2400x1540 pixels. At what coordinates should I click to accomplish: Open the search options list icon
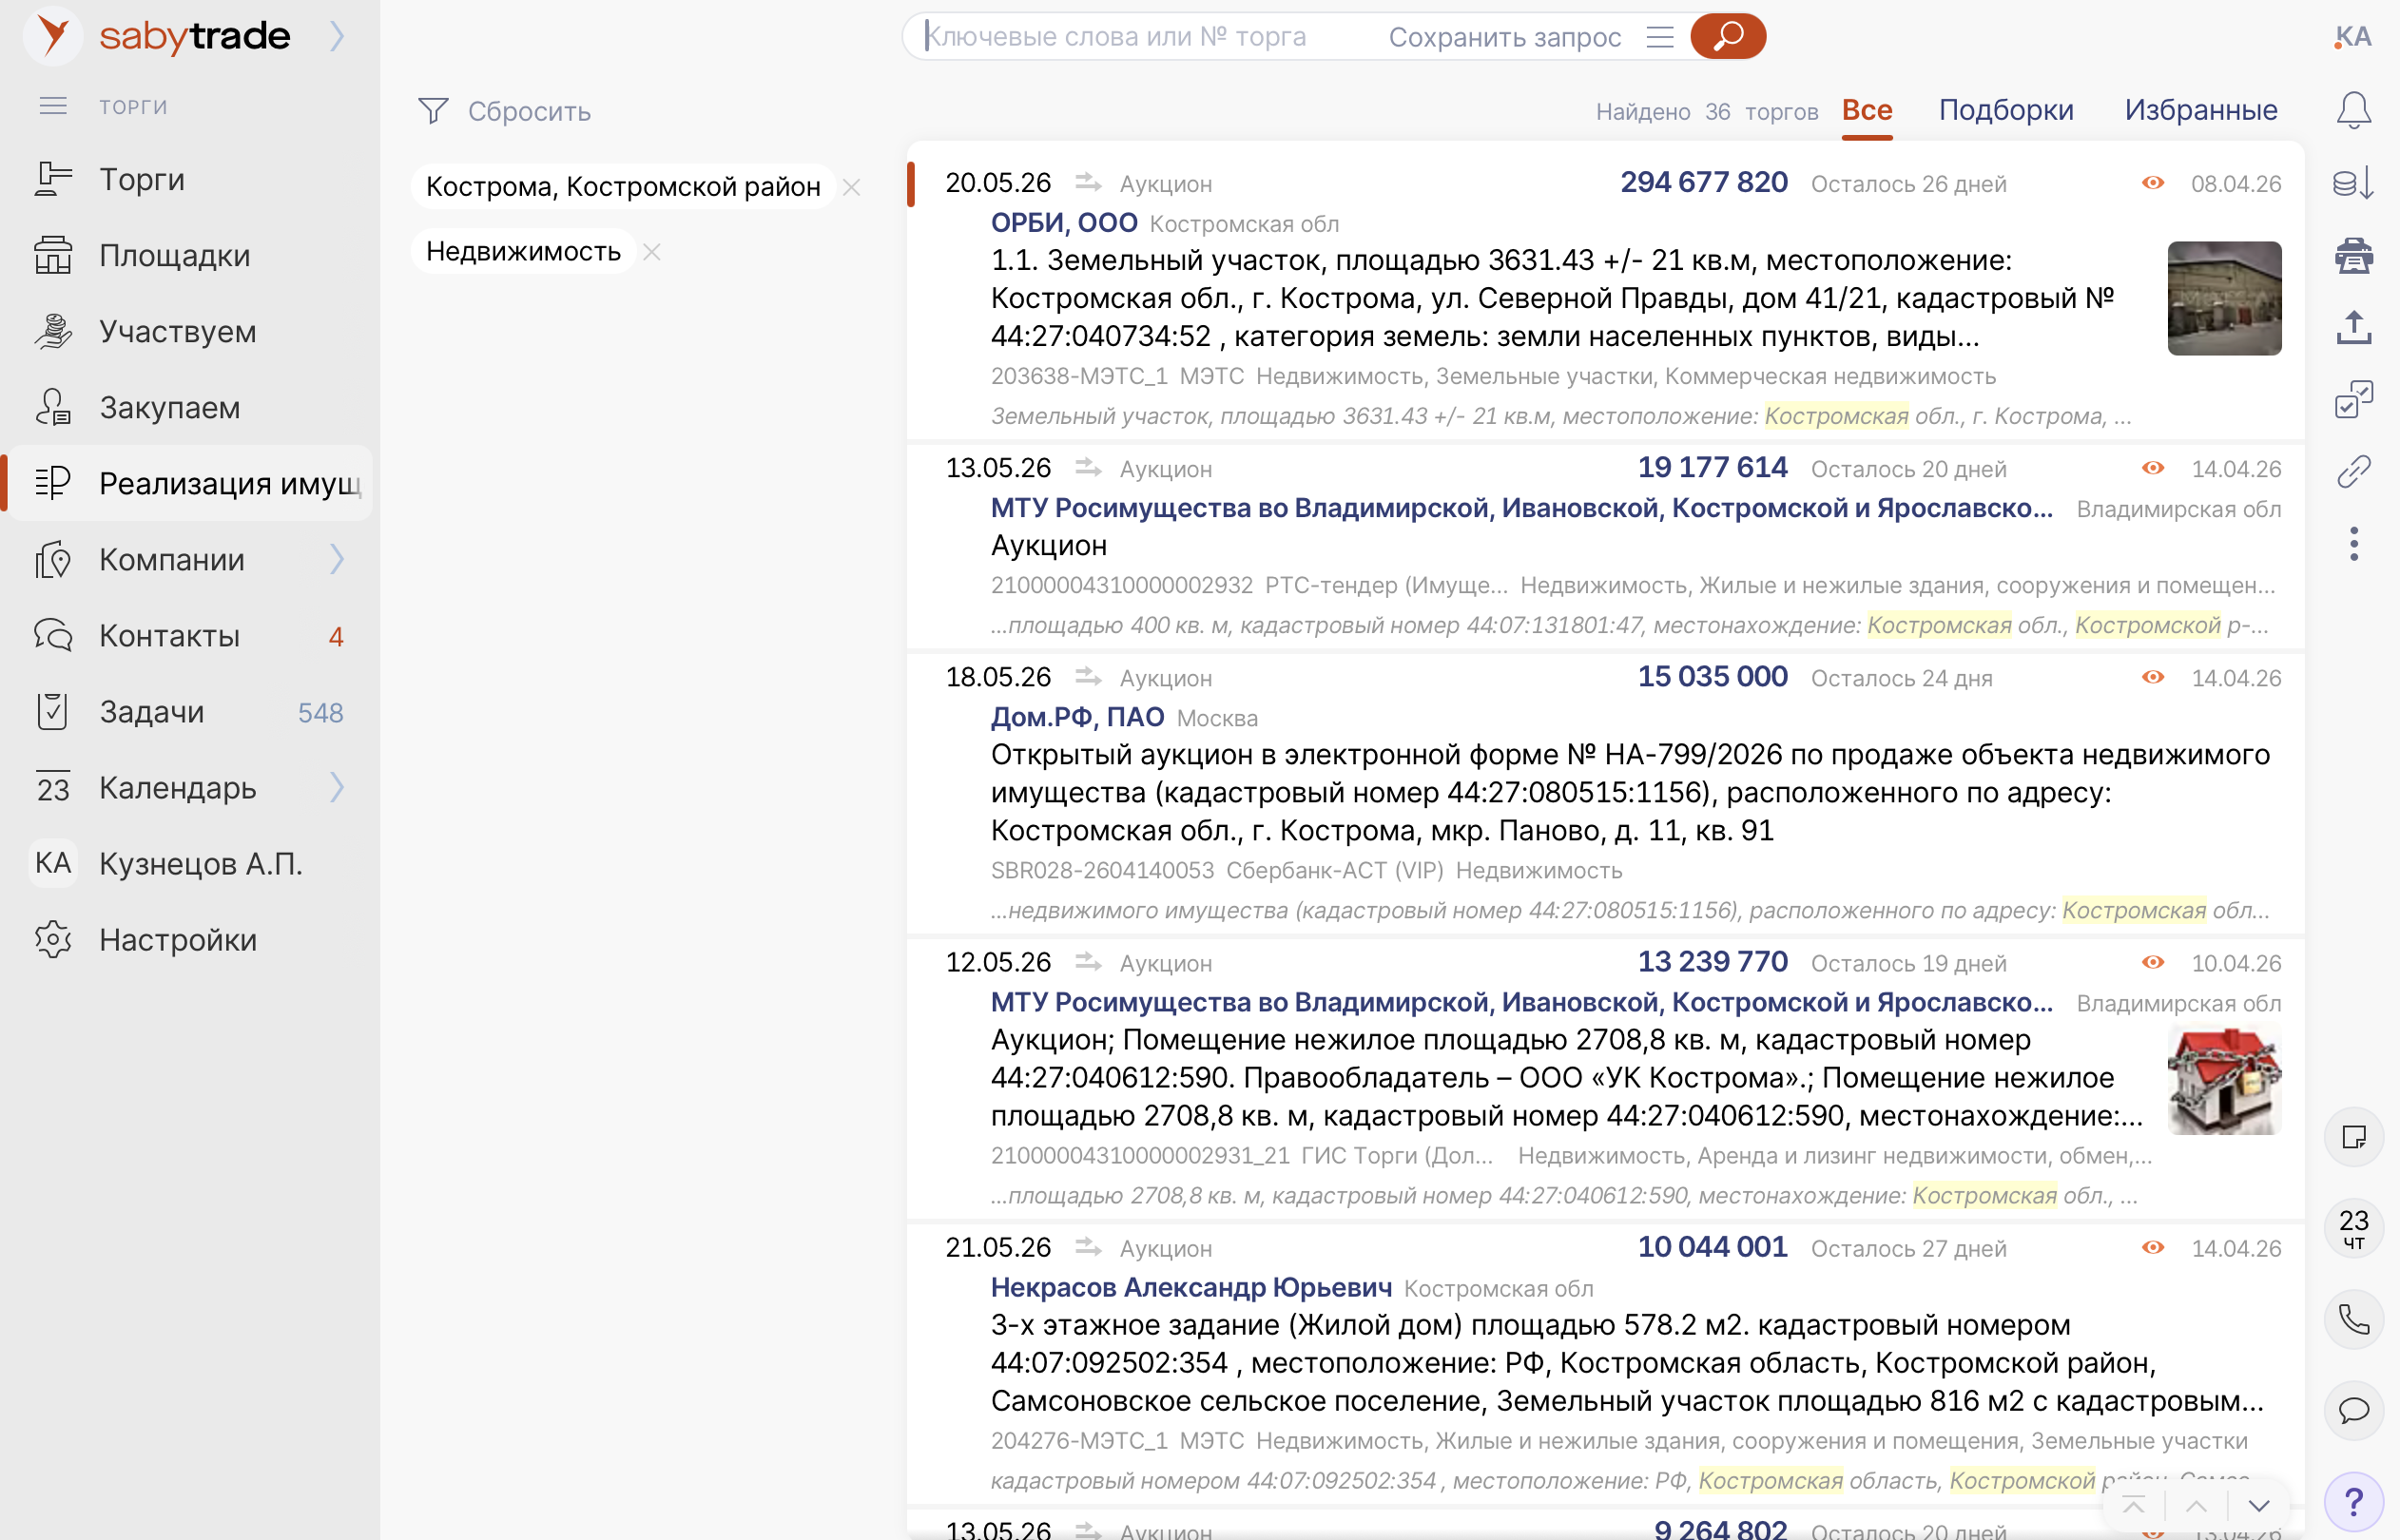pyautogui.click(x=1660, y=37)
